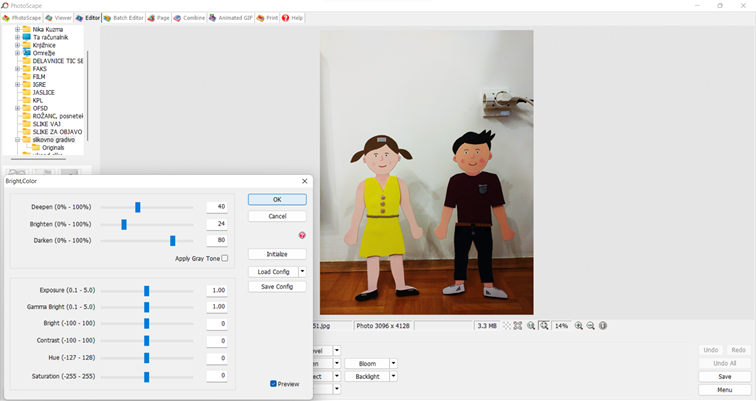Screen dimensions: 756x401
Task: Click the red help icon in Bright,Color dialog
Action: 302,235
